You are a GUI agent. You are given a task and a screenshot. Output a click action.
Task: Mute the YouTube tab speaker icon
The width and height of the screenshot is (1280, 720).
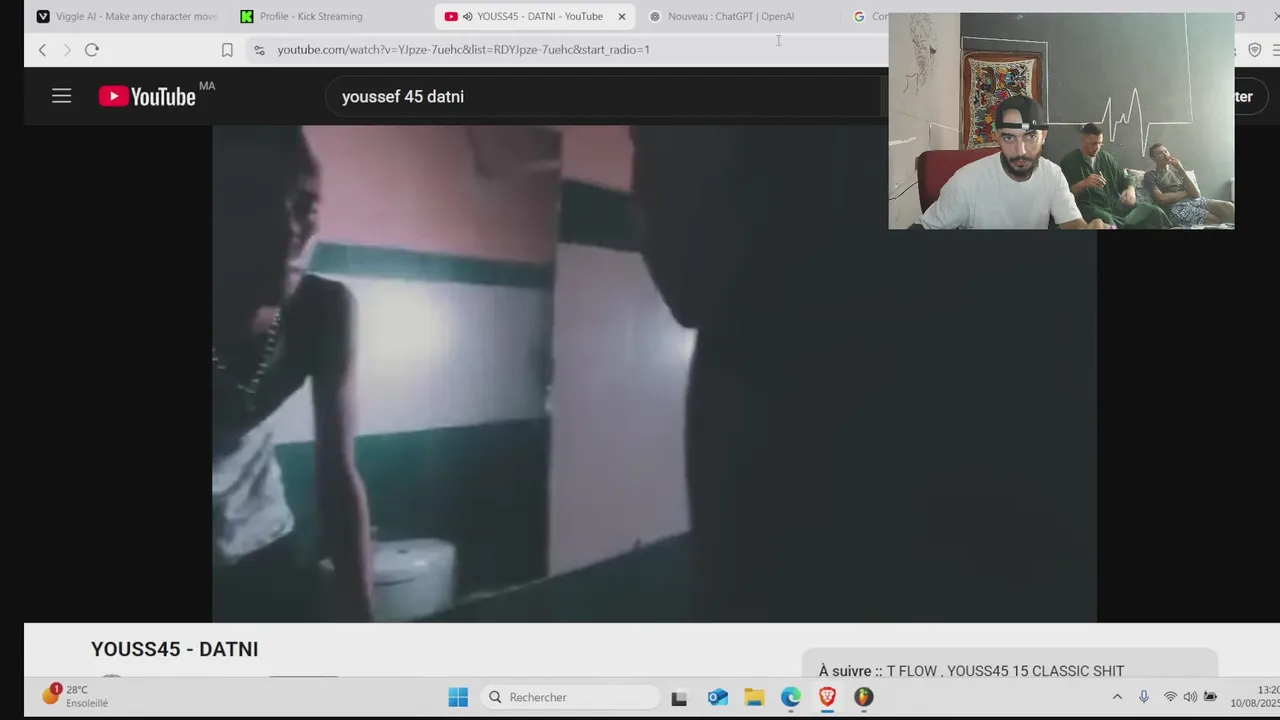[x=467, y=17]
